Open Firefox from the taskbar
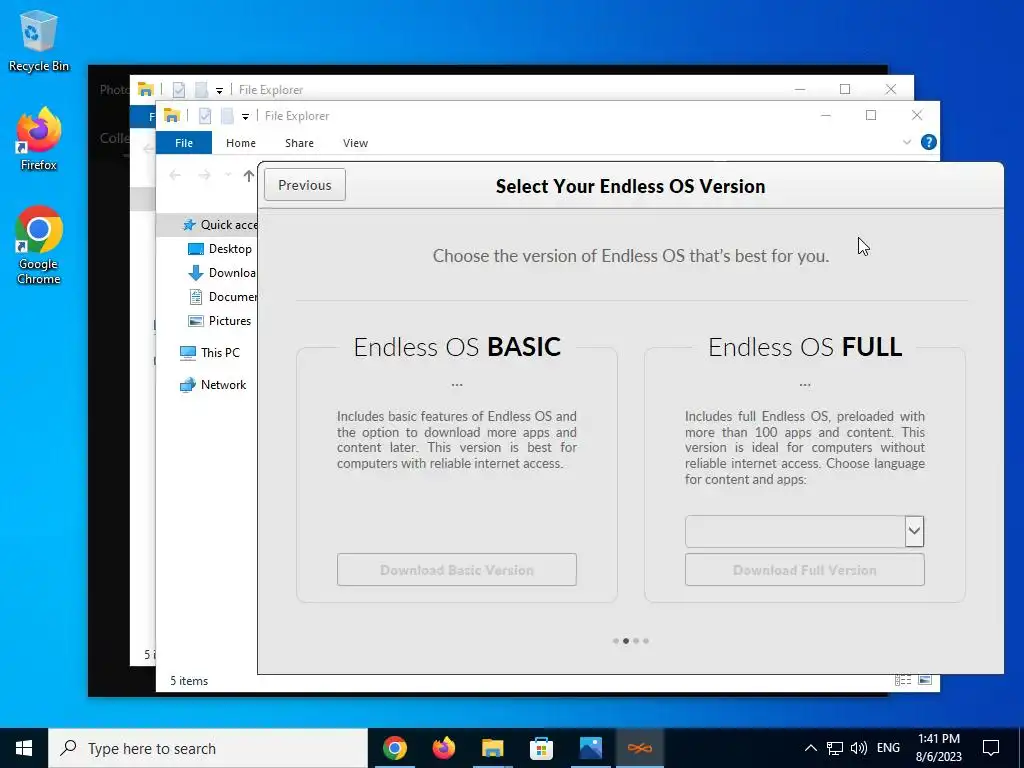The width and height of the screenshot is (1024, 768). 443,748
